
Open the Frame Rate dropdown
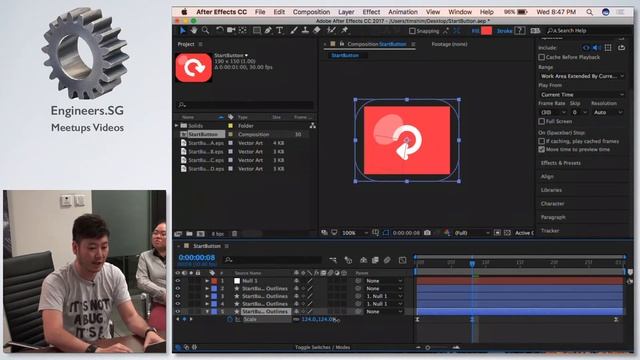pos(553,112)
